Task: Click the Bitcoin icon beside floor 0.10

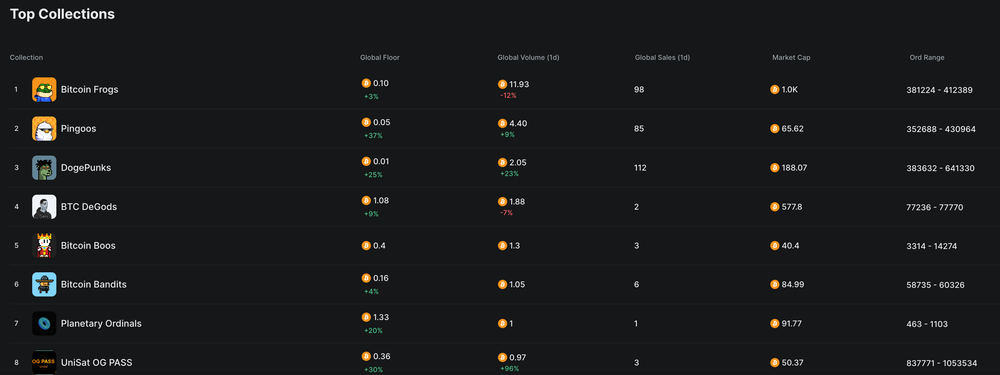Action: (366, 83)
